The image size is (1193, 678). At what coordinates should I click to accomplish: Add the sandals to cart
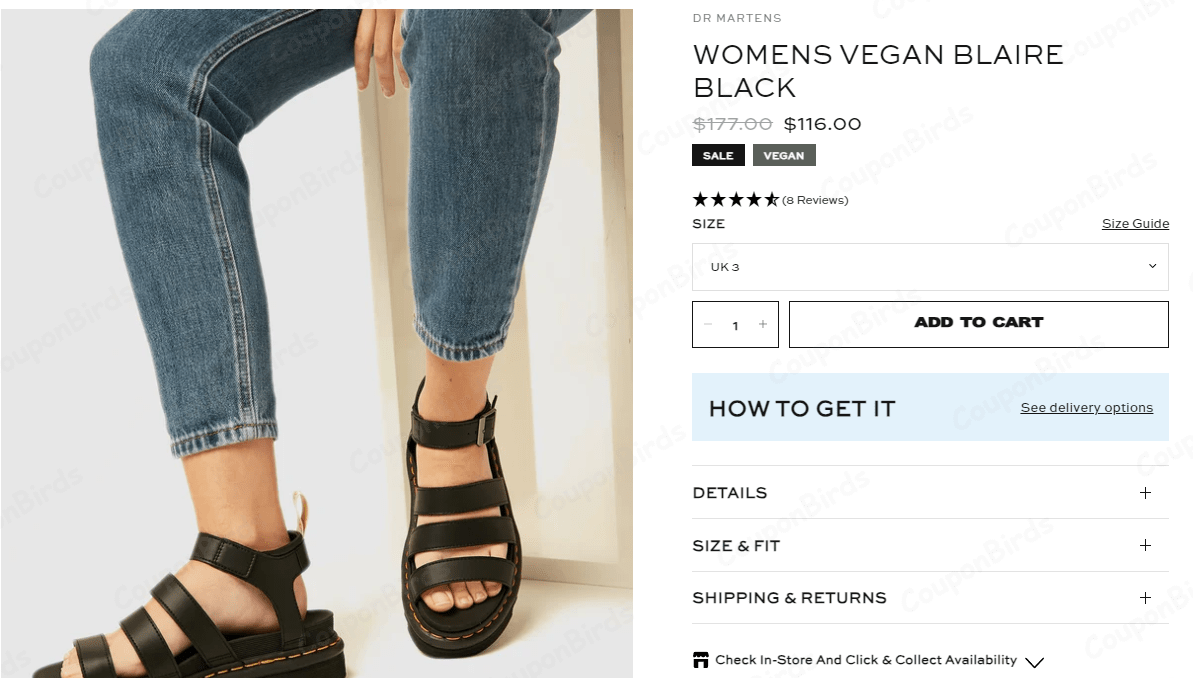tap(978, 324)
